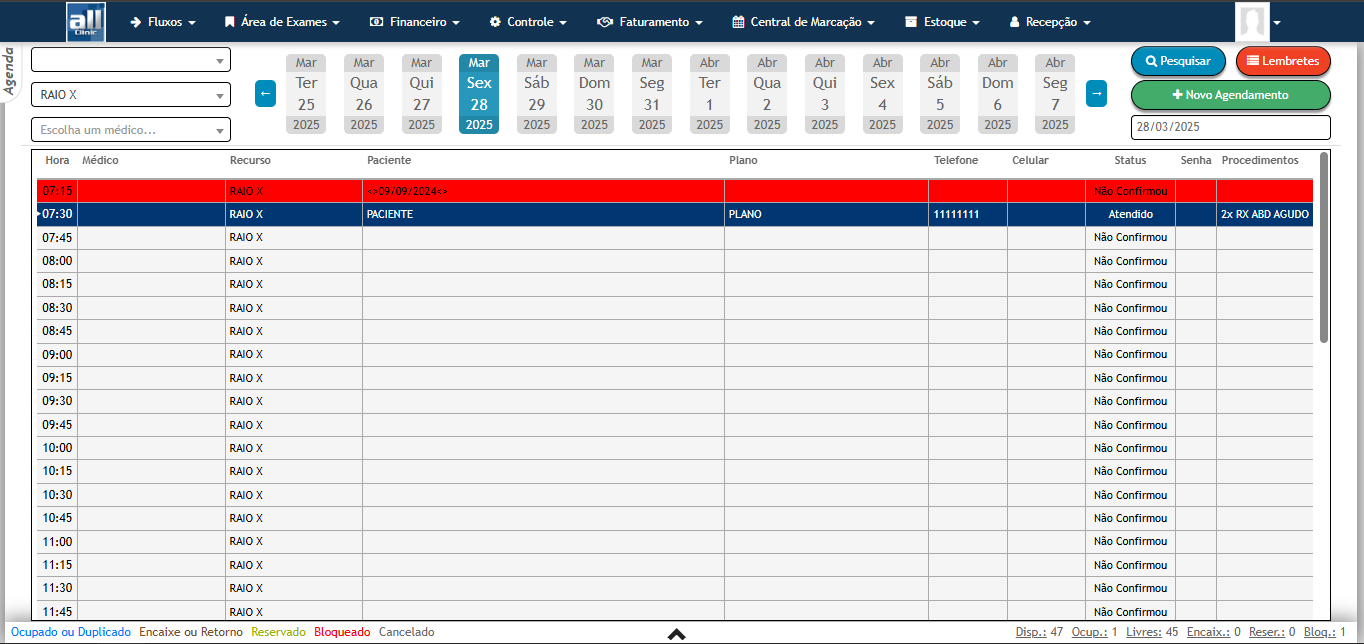Click the magnifier icon on Pesquisar
The width and height of the screenshot is (1364, 644).
click(x=1150, y=61)
